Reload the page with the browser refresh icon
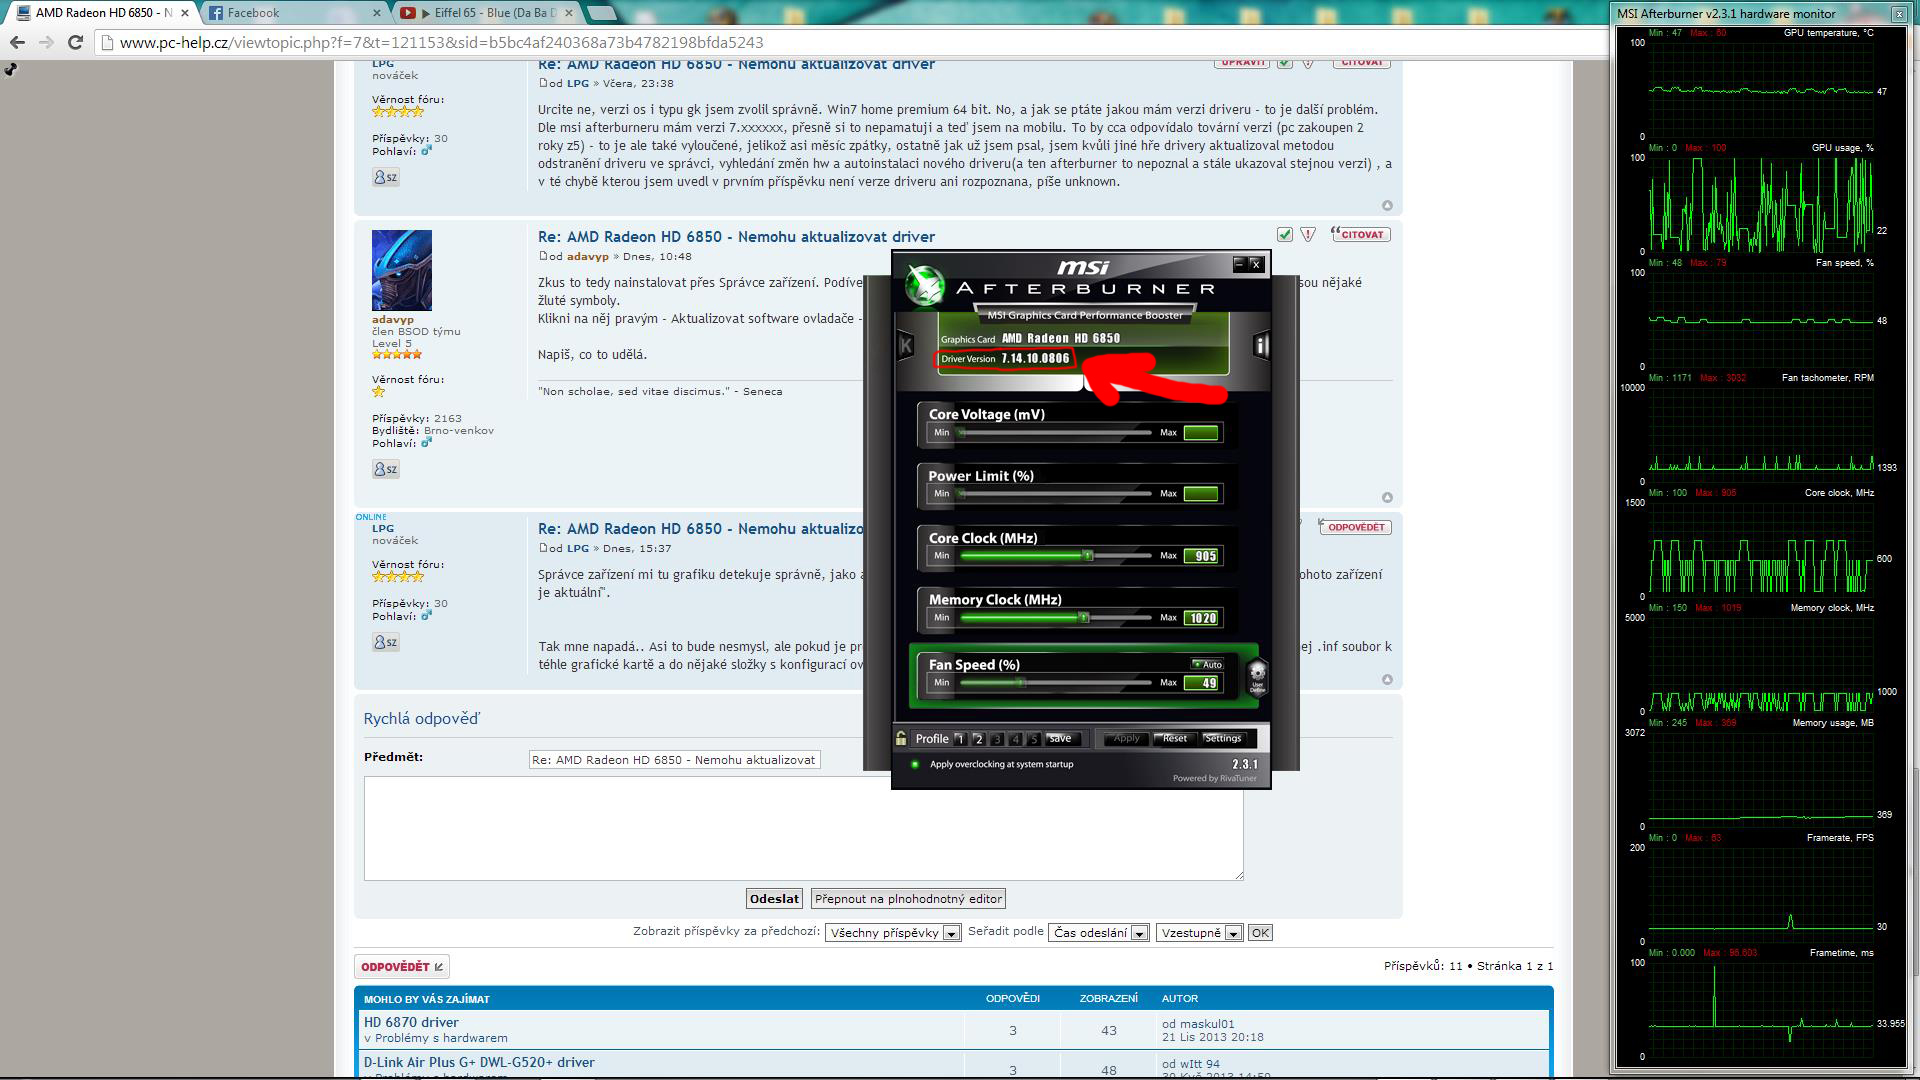This screenshot has height=1080, width=1920. coord(75,42)
